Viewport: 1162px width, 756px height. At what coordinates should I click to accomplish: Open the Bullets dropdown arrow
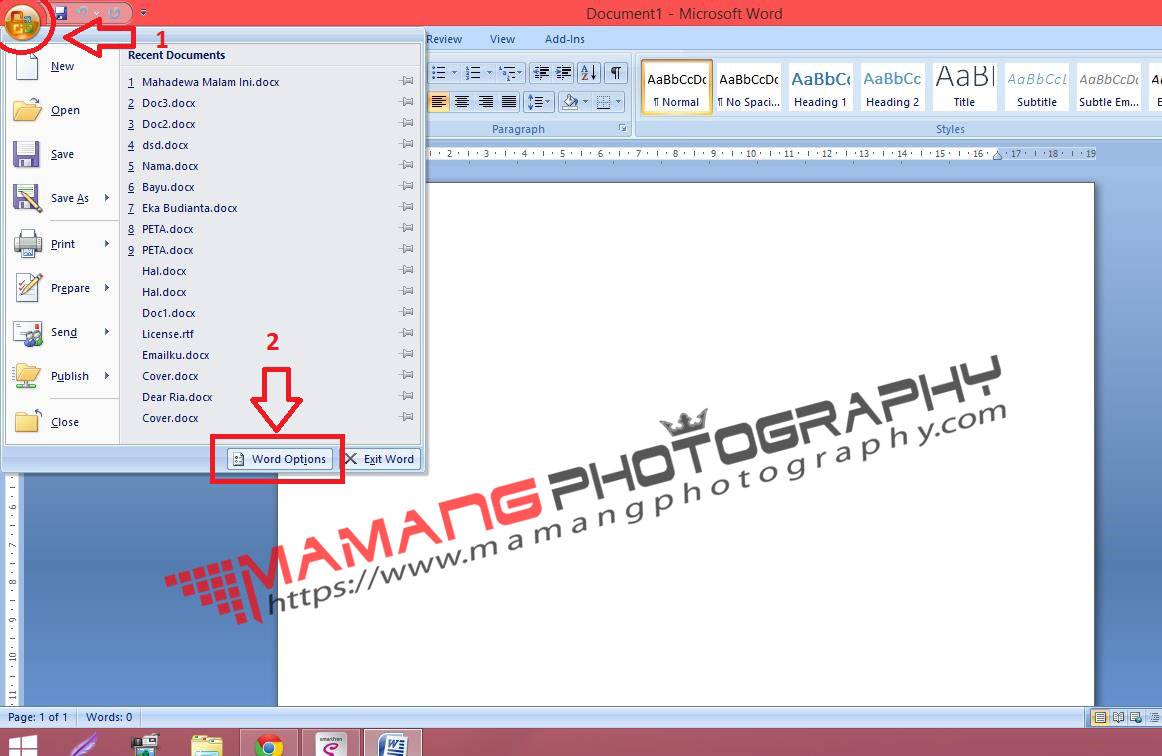pos(454,73)
